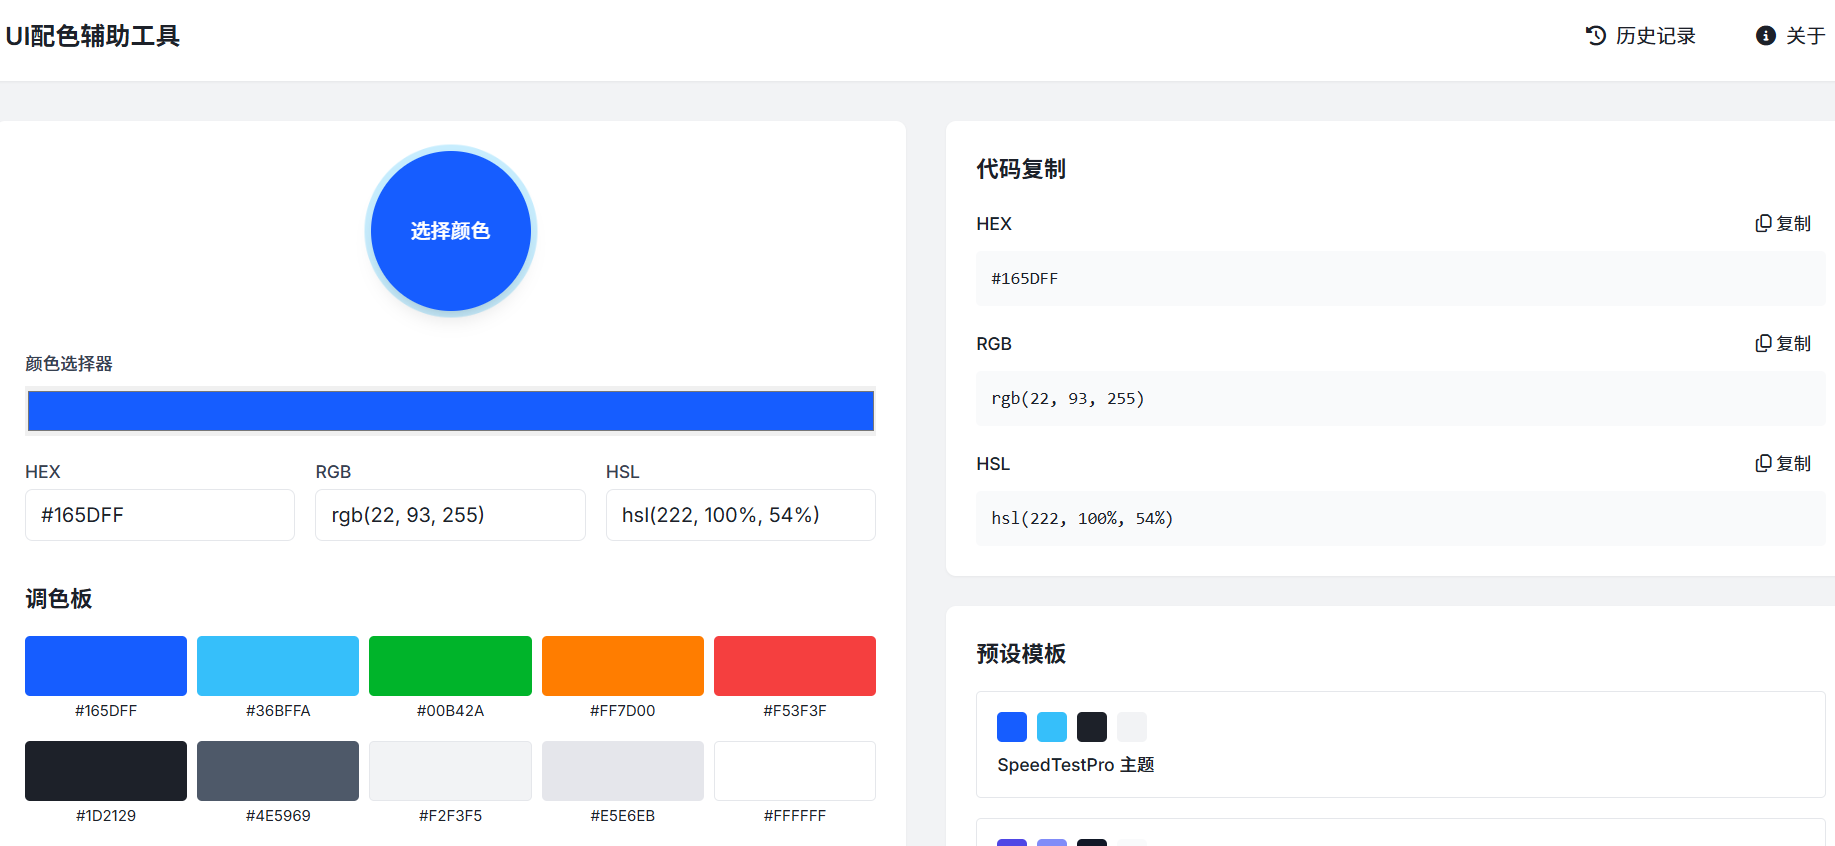Select the #36BFFA light blue swatch
1835x846 pixels.
pos(278,666)
